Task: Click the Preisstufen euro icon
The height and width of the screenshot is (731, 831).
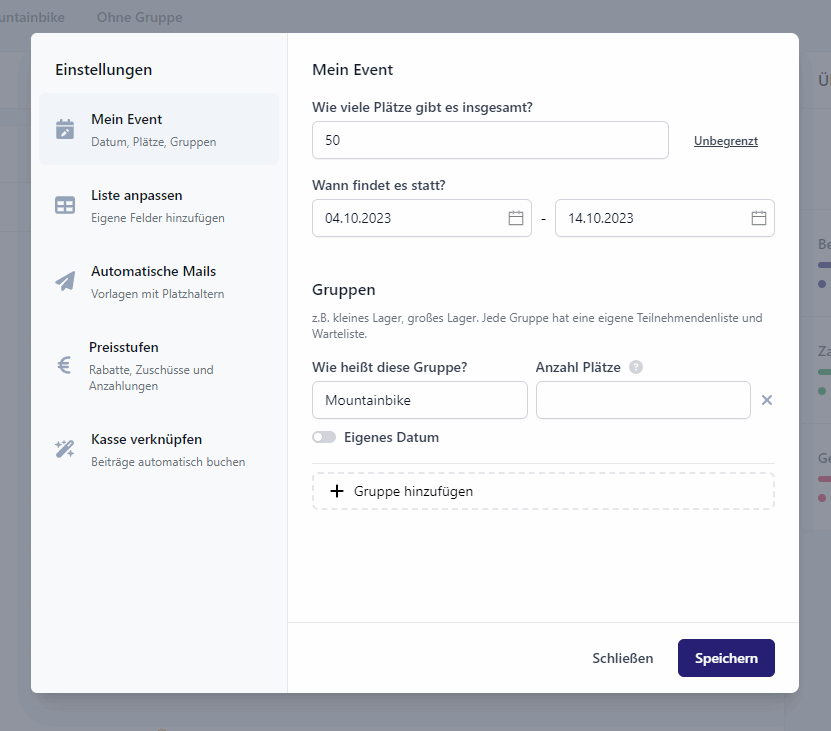Action: click(64, 365)
